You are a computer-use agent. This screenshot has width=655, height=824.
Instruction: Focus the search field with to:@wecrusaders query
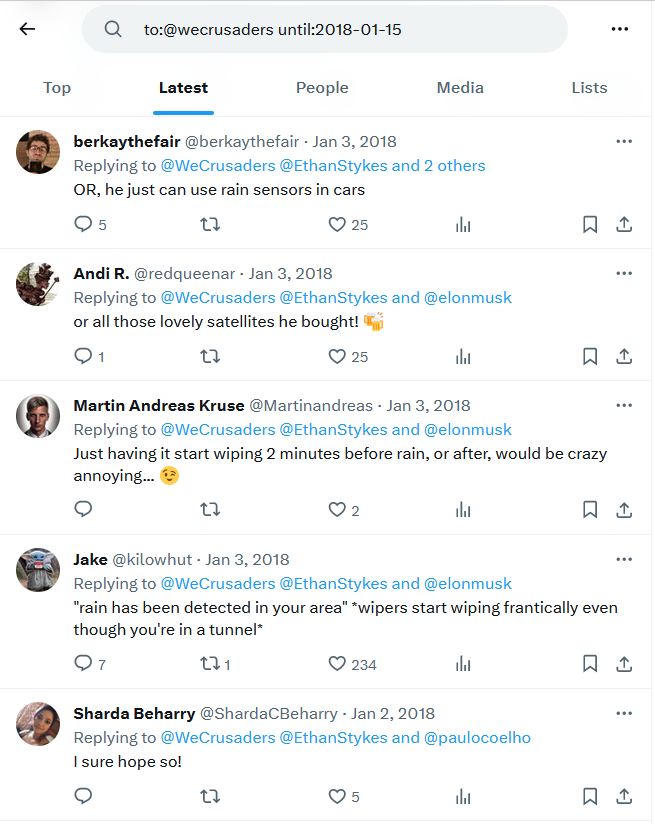point(325,29)
